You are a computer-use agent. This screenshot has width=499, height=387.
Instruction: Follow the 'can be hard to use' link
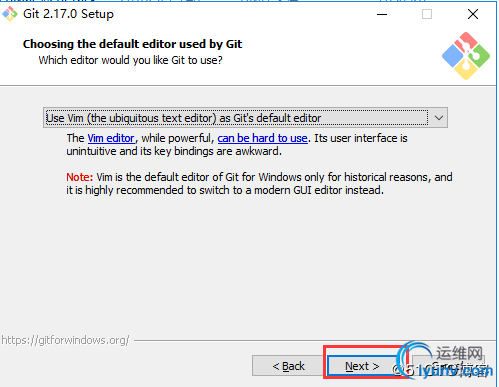[262, 138]
